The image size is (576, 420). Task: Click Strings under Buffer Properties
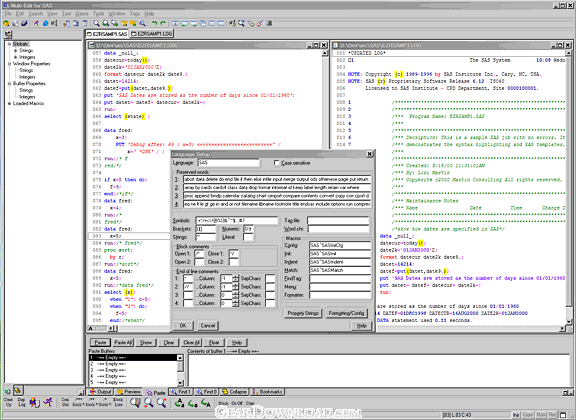pos(26,90)
